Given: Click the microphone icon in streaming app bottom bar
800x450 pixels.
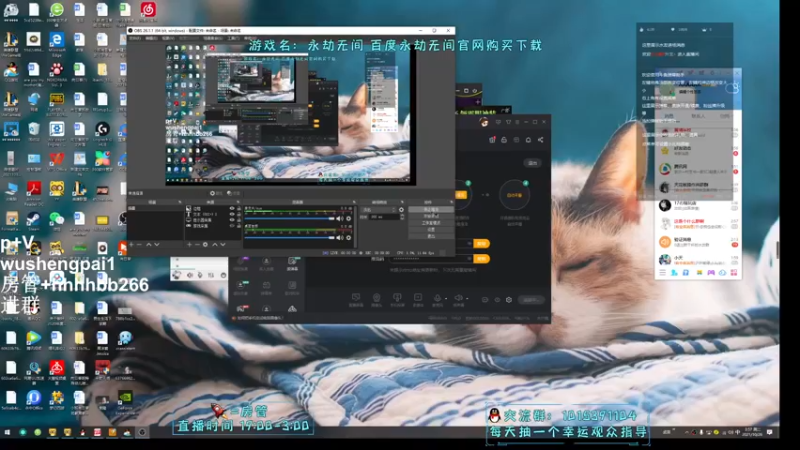Looking at the screenshot, I should (x=437, y=297).
